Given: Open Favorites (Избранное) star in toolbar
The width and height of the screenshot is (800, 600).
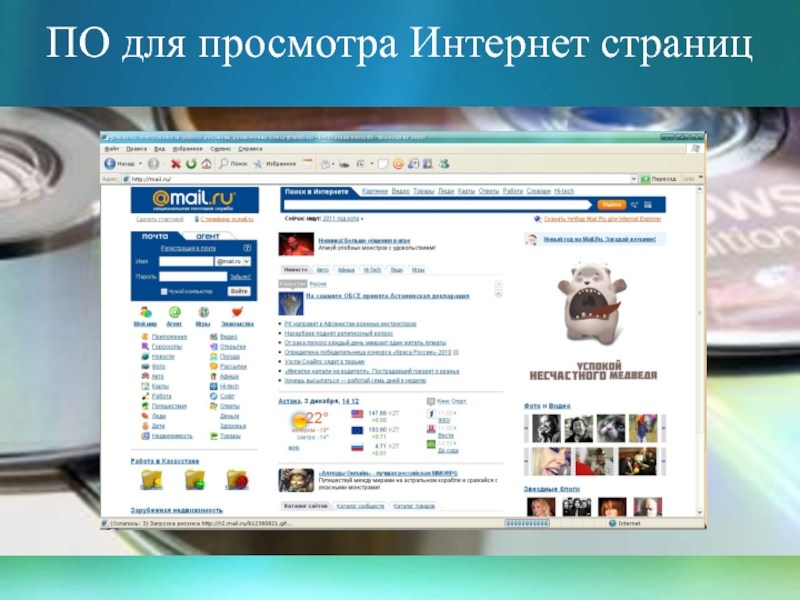Looking at the screenshot, I should (x=259, y=163).
